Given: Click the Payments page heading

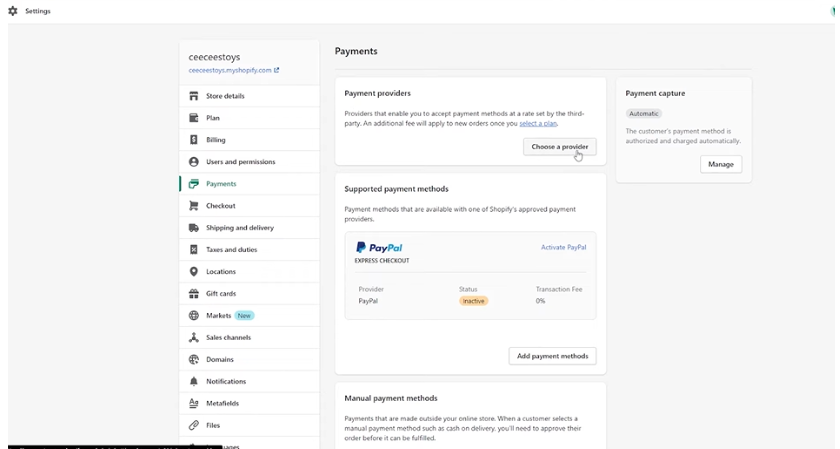Looking at the screenshot, I should pyautogui.click(x=356, y=51).
